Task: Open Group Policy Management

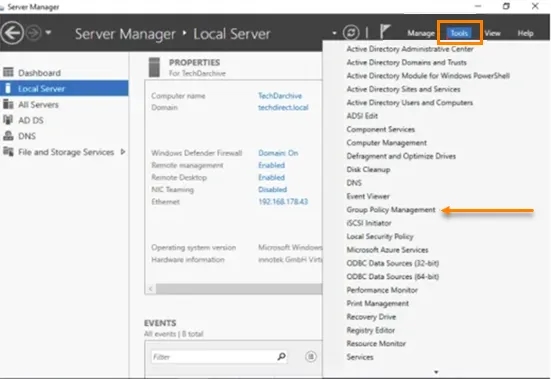Action: (391, 210)
